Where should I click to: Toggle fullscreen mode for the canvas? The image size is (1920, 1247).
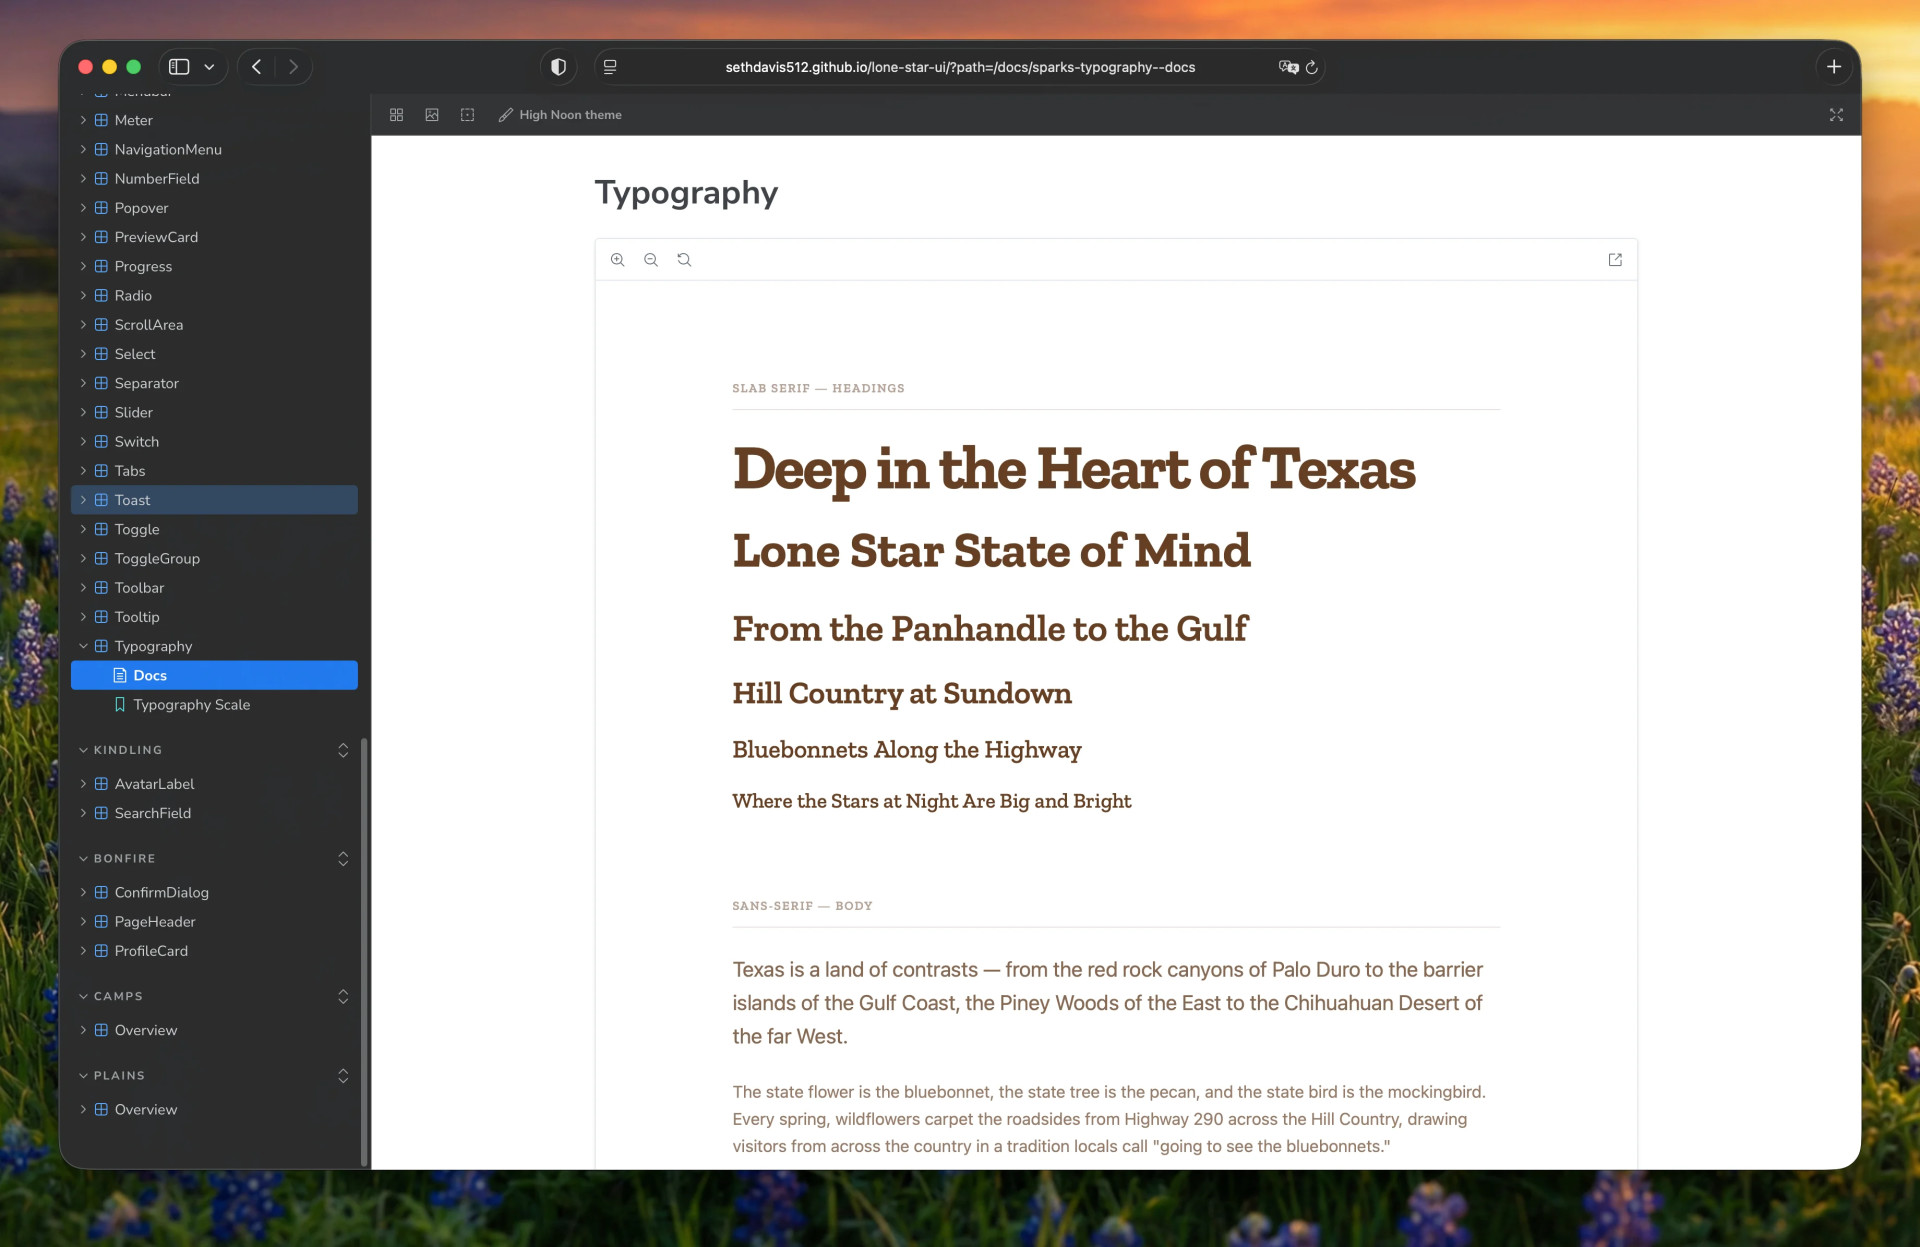click(x=1836, y=114)
